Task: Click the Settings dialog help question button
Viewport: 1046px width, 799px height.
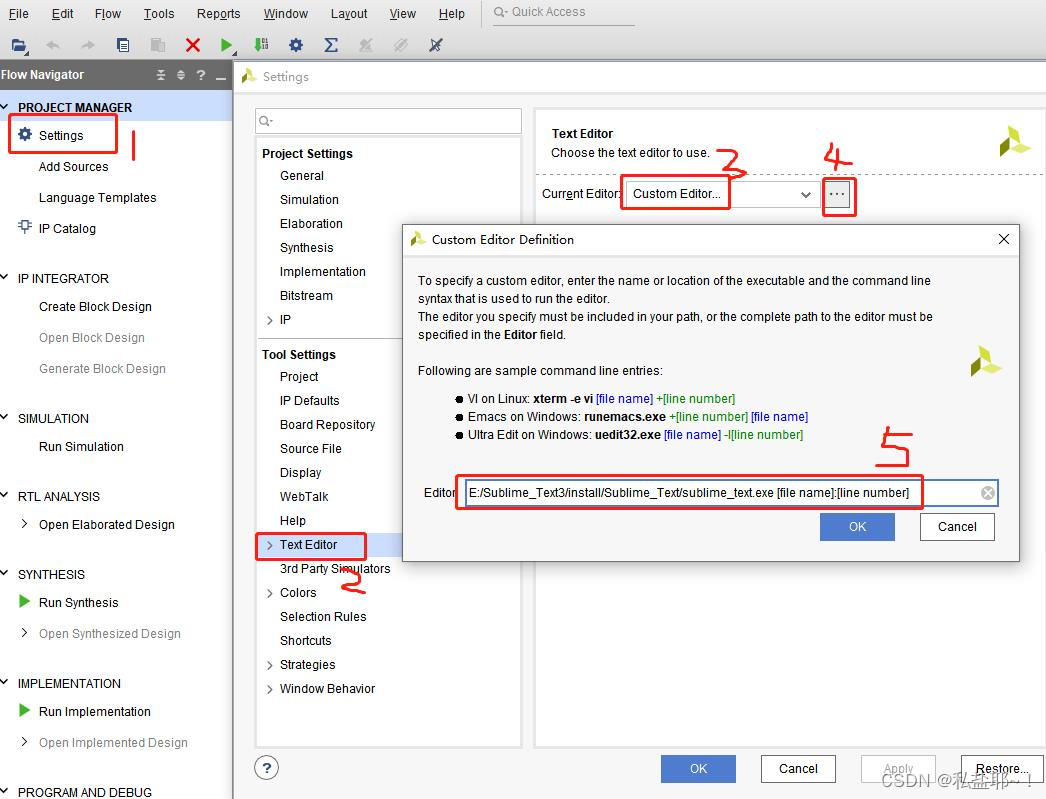Action: (266, 768)
